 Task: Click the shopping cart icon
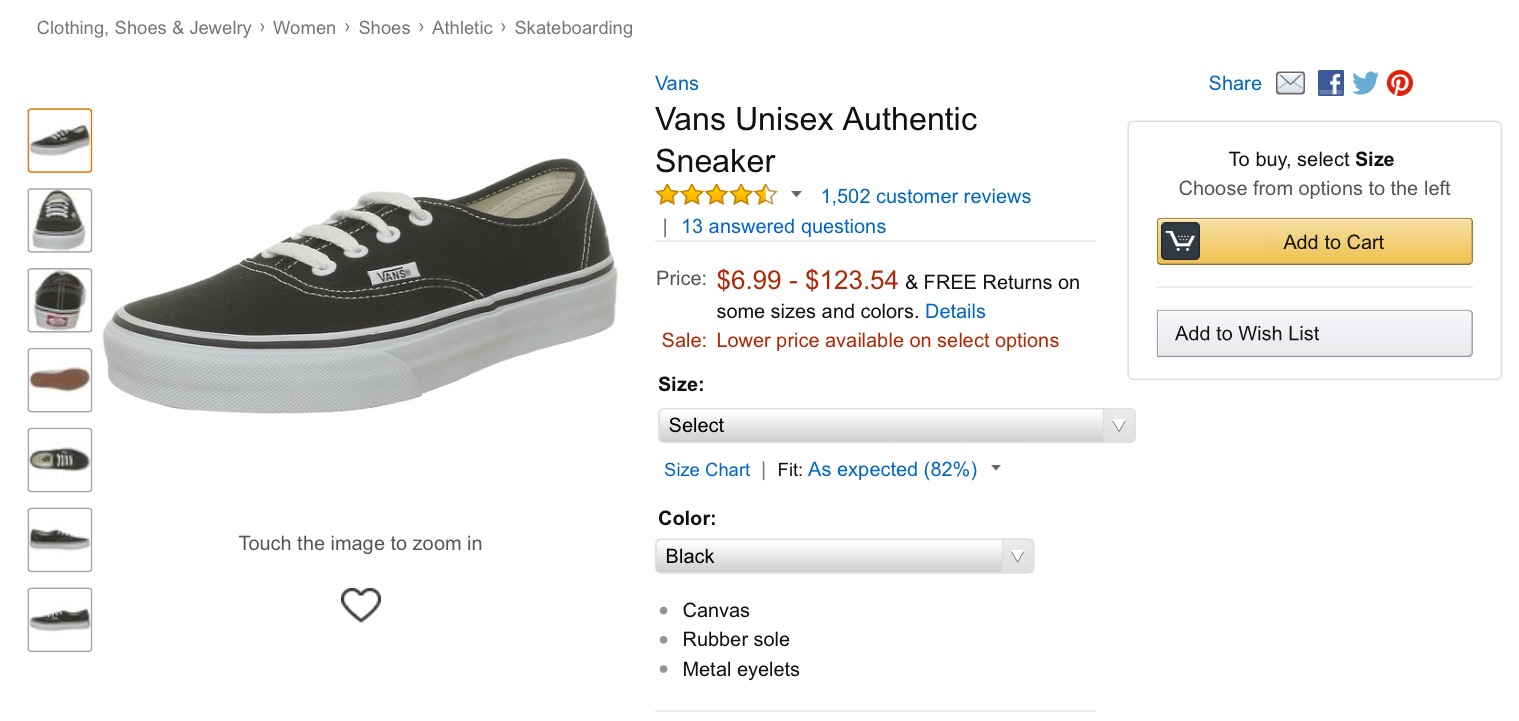1181,242
